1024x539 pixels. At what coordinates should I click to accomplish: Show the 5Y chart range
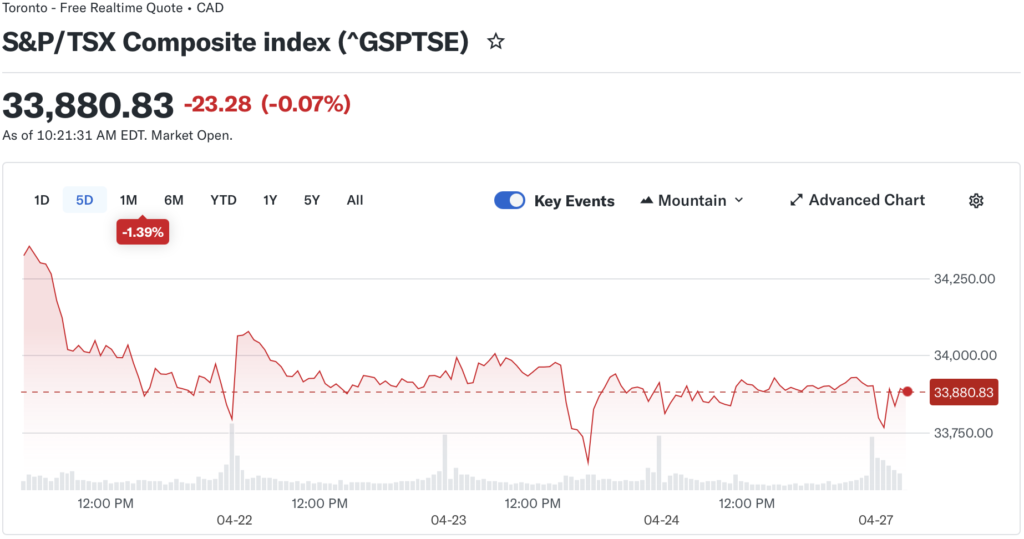312,200
